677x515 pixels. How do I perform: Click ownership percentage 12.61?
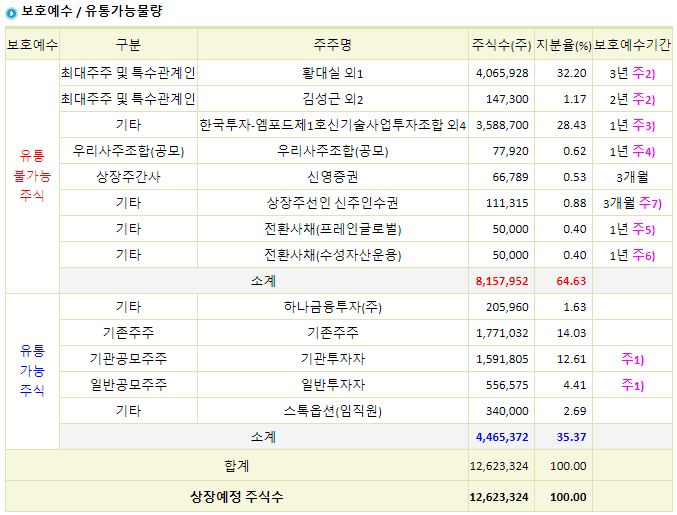[x=572, y=359]
